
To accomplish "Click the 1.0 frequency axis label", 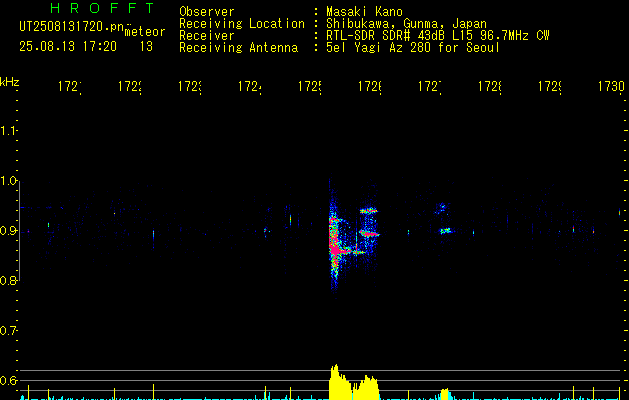I will coord(8,181).
